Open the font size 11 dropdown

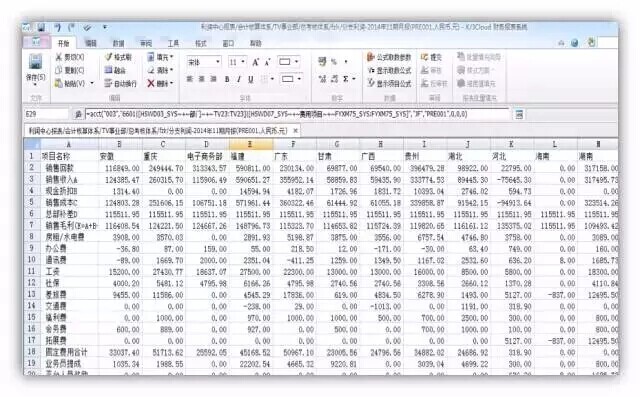237,62
